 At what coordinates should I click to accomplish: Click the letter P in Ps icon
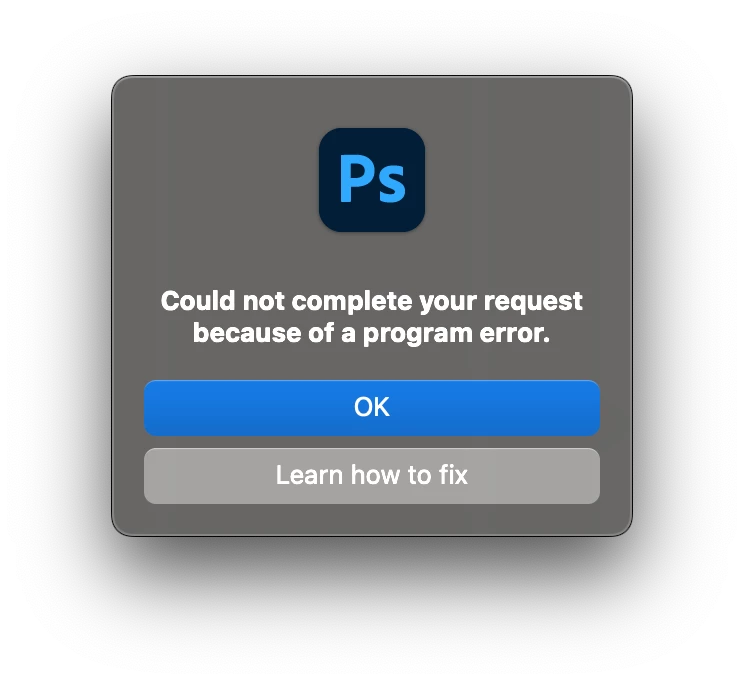click(356, 179)
